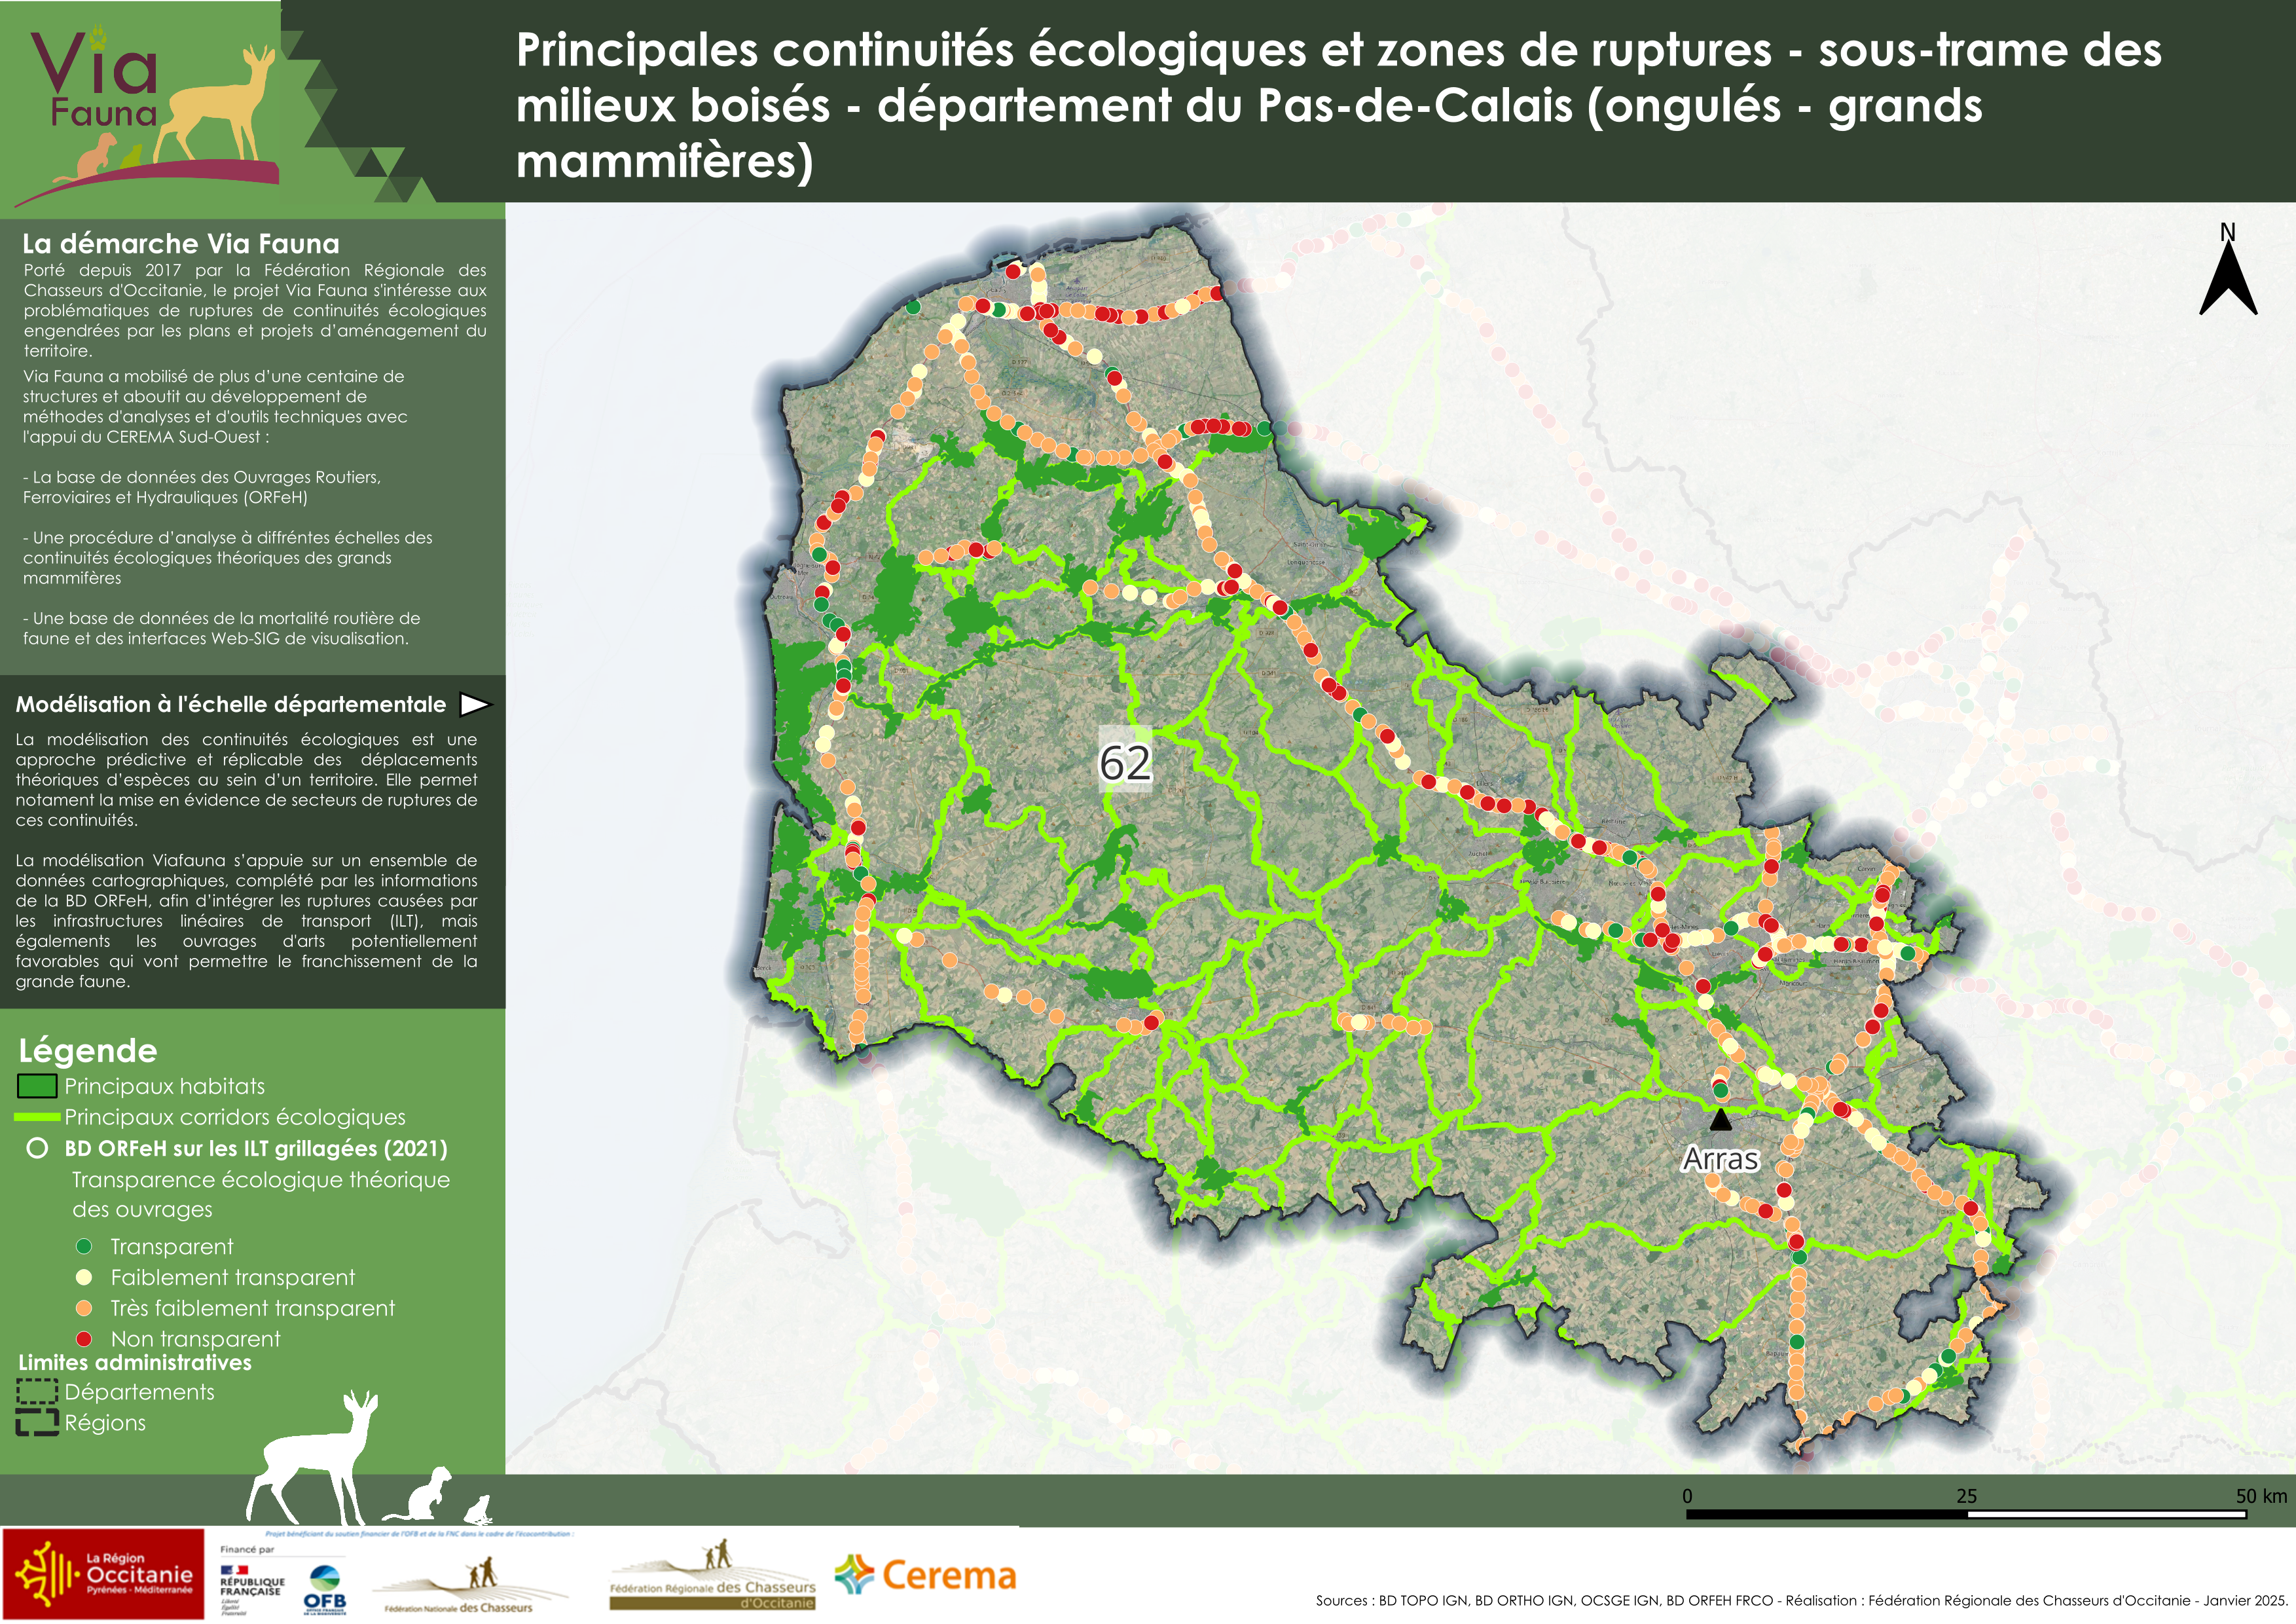Click the green Transparent legend dot
This screenshot has width=2296, height=1624.
pos(85,1246)
